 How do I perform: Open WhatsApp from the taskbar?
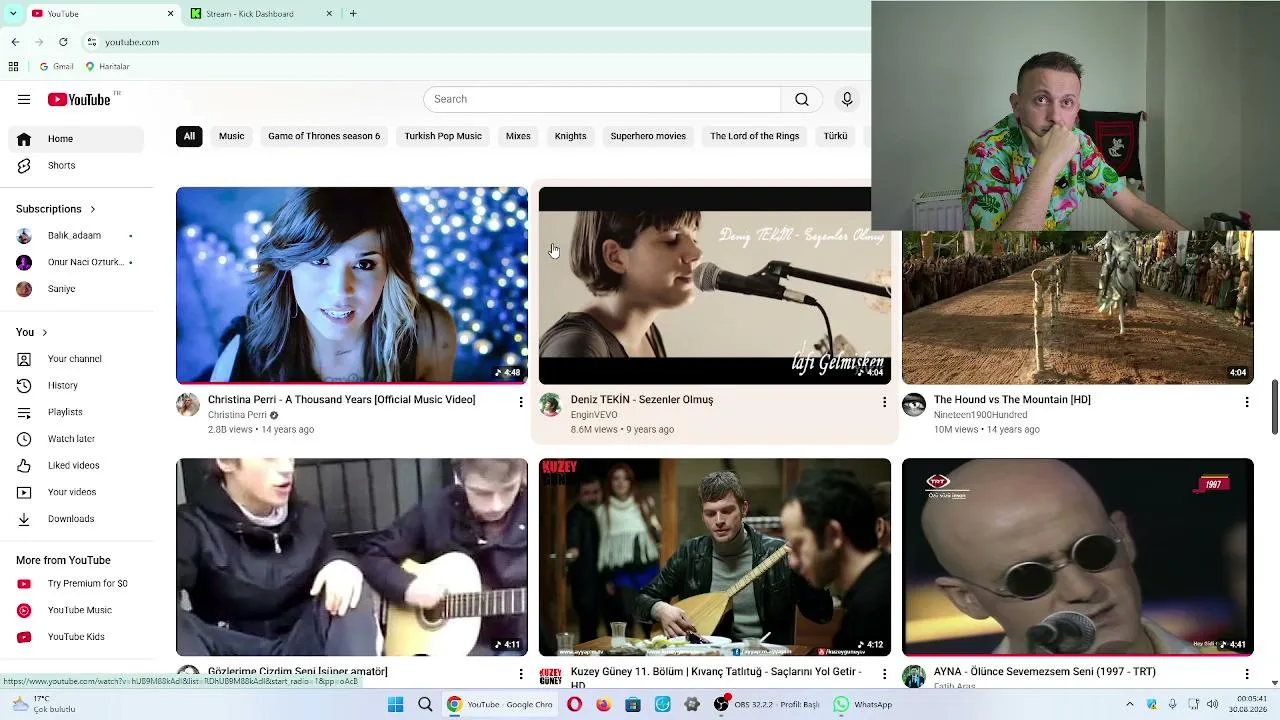(863, 705)
